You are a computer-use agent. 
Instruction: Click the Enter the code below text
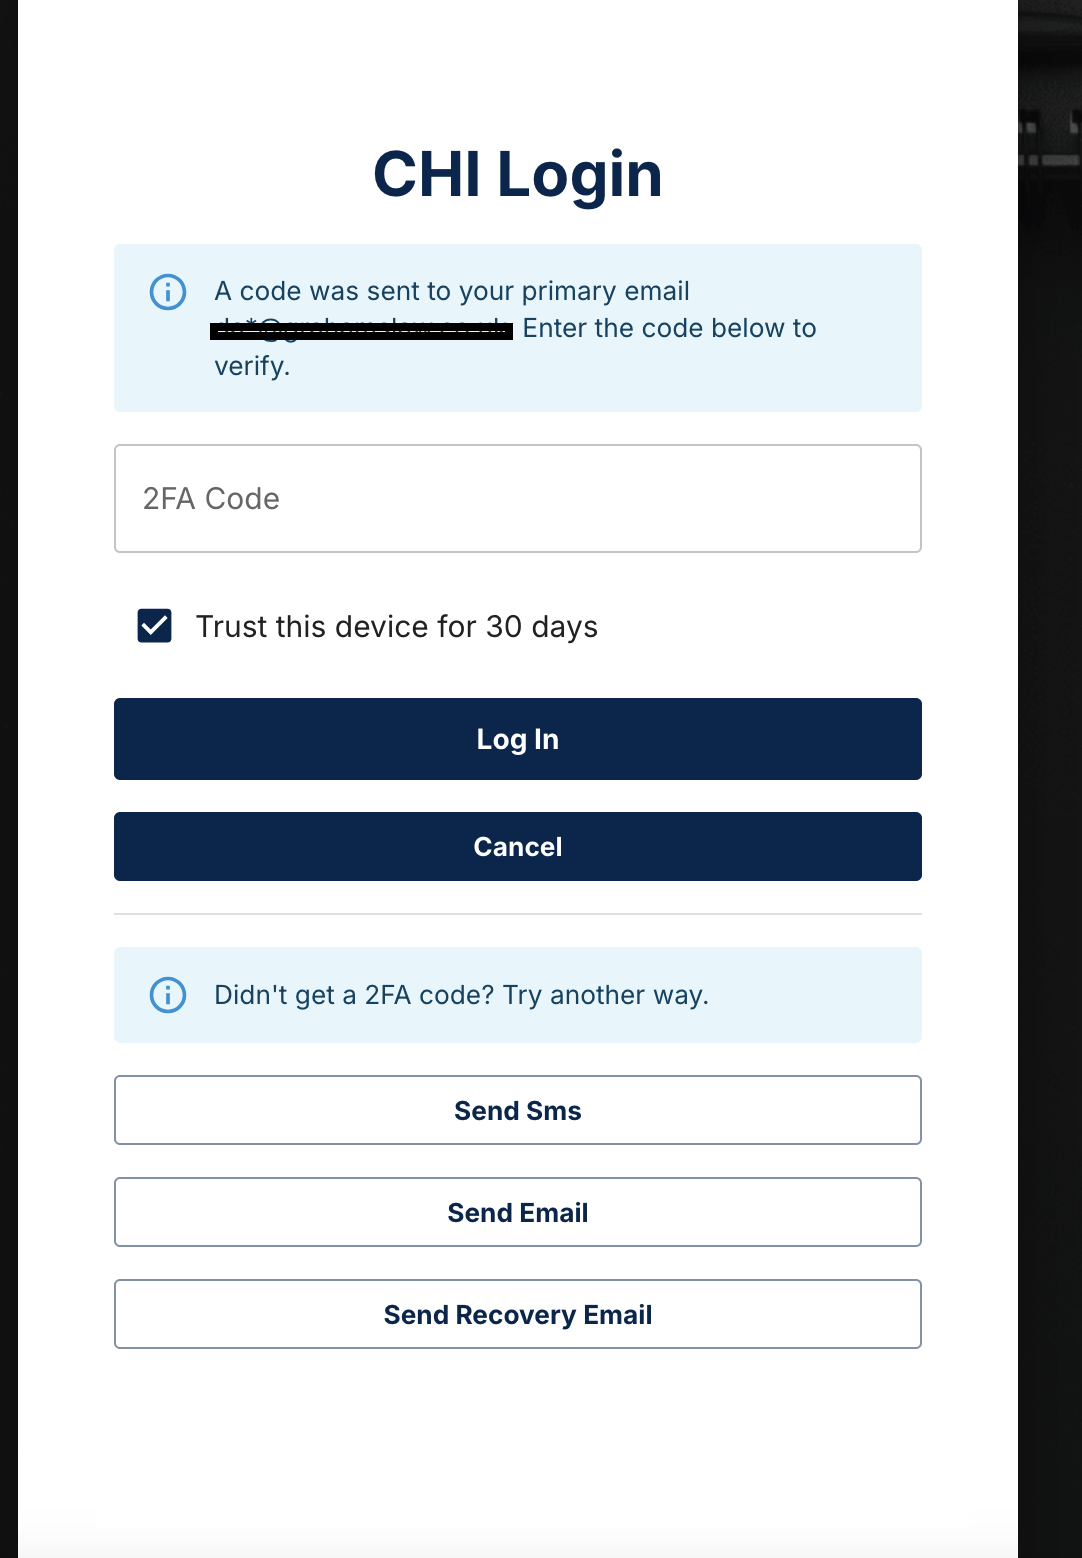670,328
